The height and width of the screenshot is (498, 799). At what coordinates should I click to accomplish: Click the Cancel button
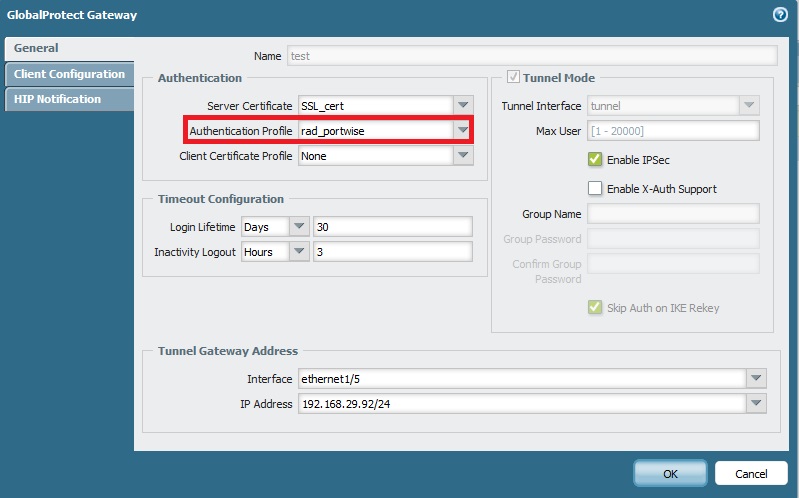point(751,473)
